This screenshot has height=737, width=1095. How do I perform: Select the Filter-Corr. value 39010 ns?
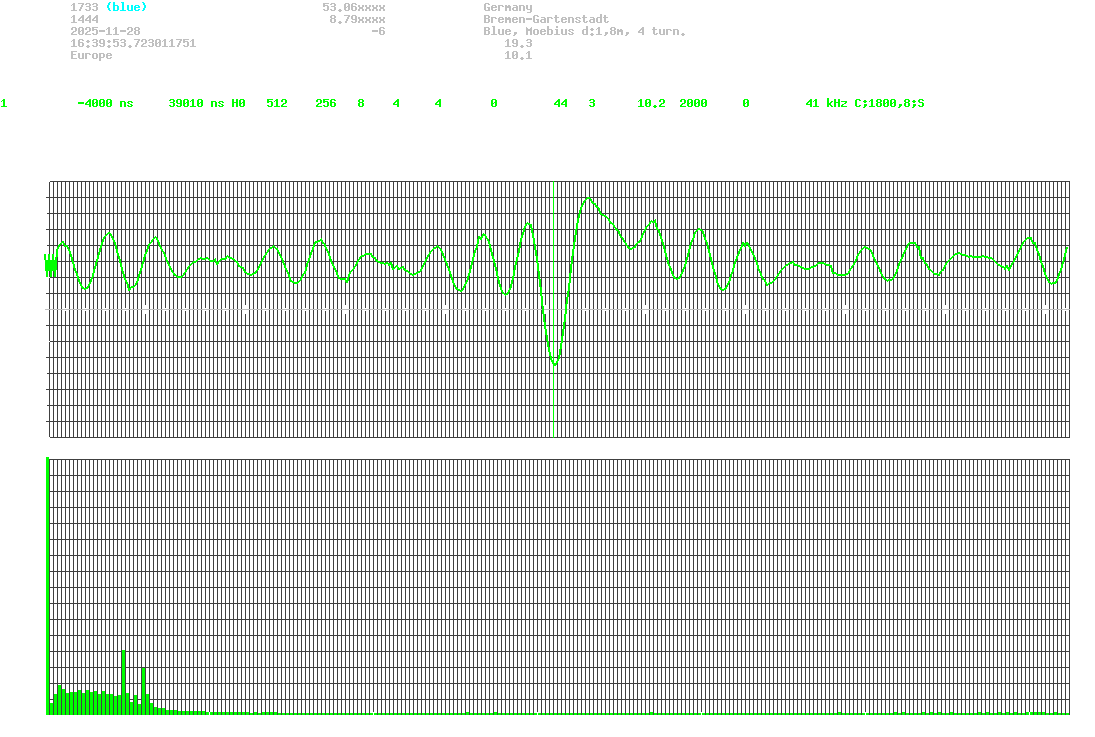(196, 103)
